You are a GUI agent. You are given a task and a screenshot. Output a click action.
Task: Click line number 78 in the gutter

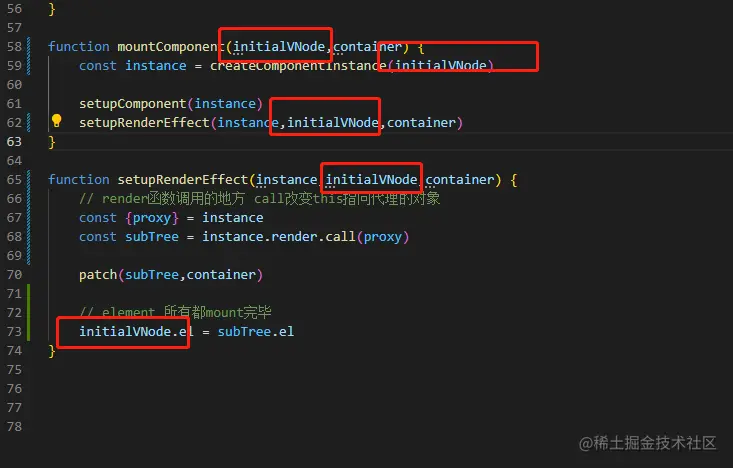coord(14,426)
